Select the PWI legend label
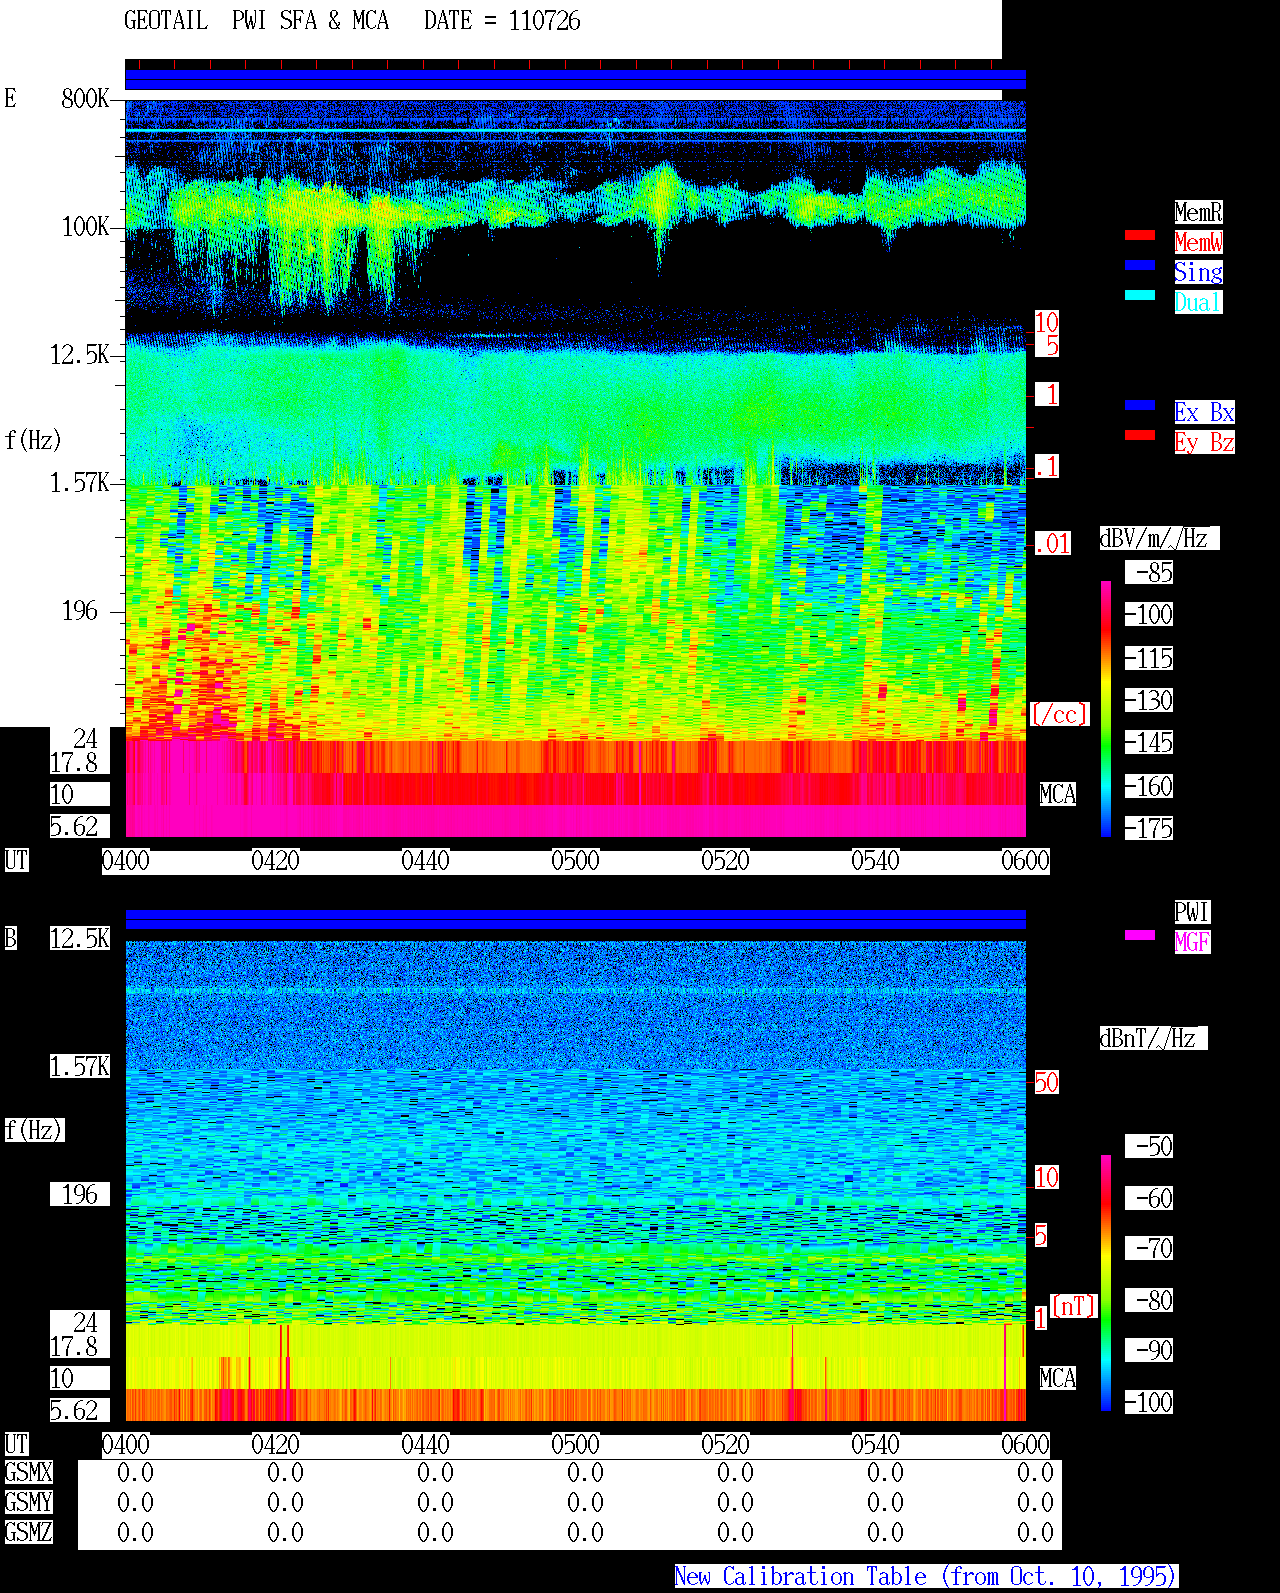The width and height of the screenshot is (1280, 1593). (1192, 912)
